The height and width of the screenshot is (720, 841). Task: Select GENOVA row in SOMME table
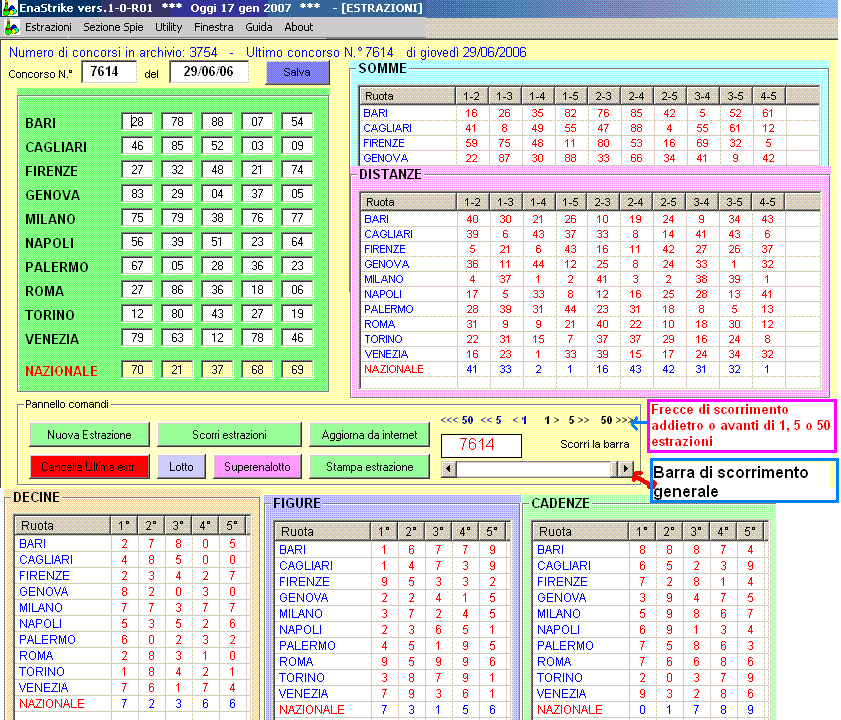point(589,158)
